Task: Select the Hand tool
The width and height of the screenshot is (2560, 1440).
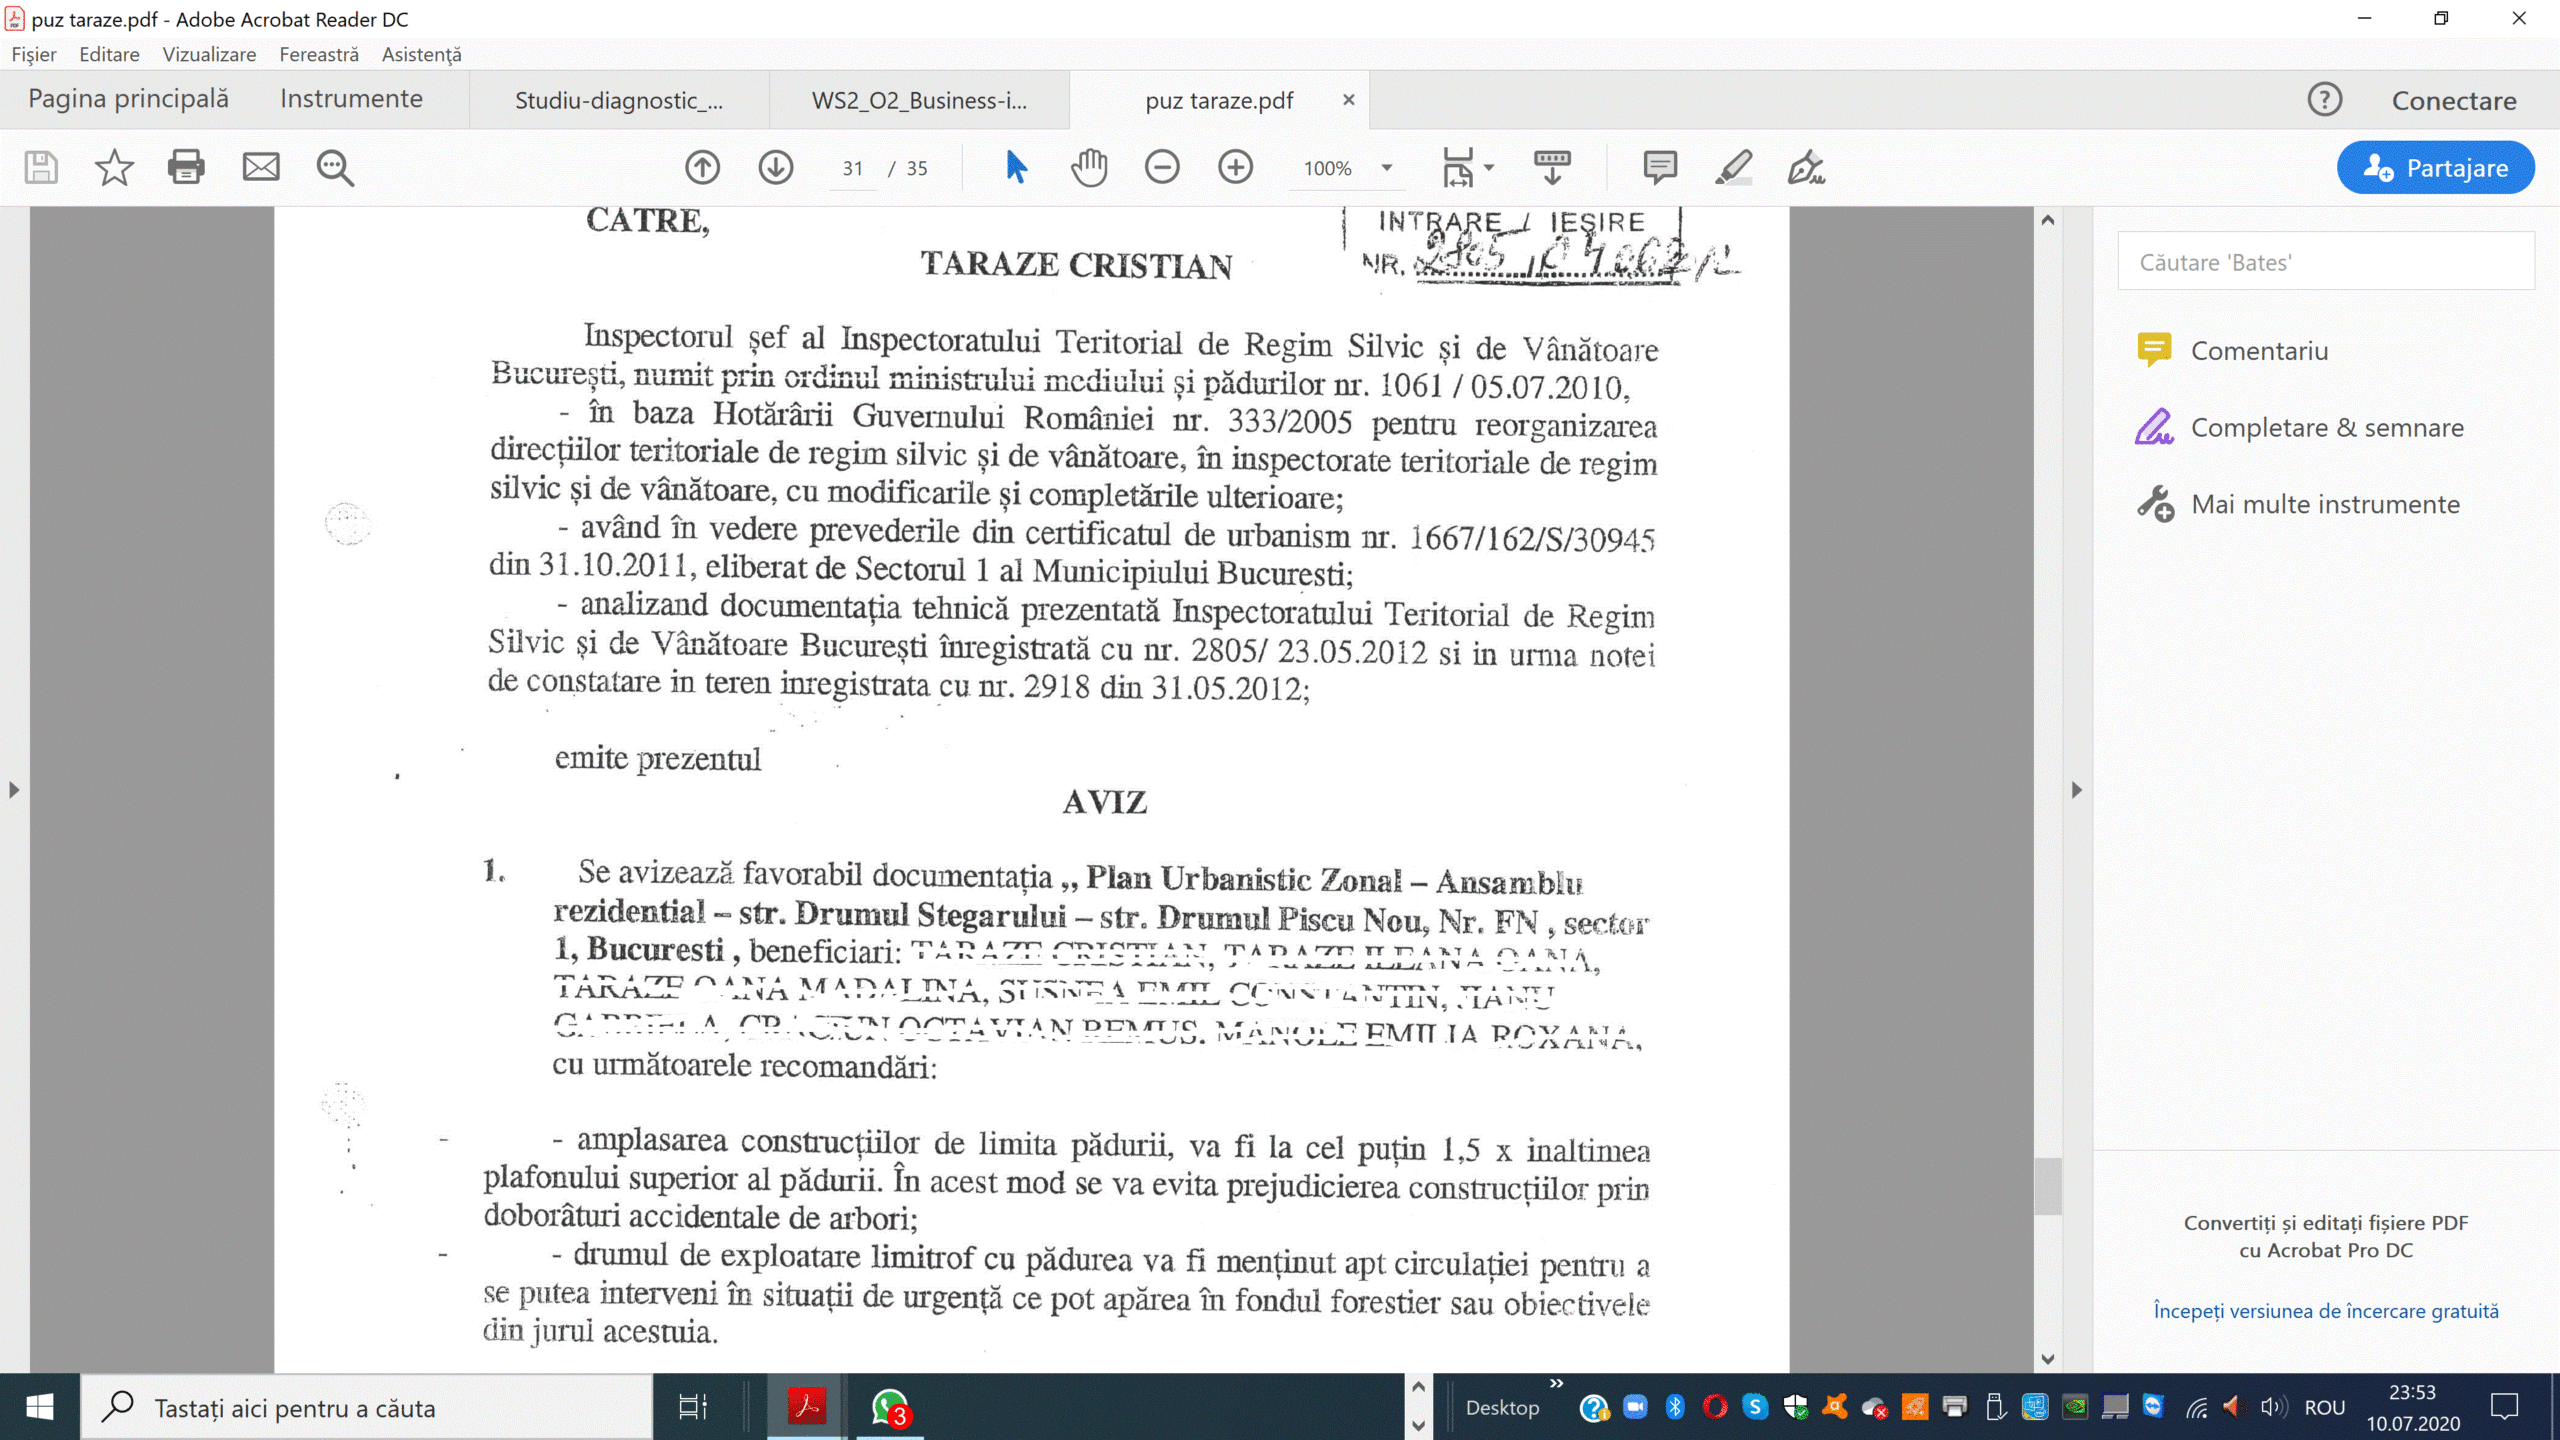Action: [x=1089, y=167]
